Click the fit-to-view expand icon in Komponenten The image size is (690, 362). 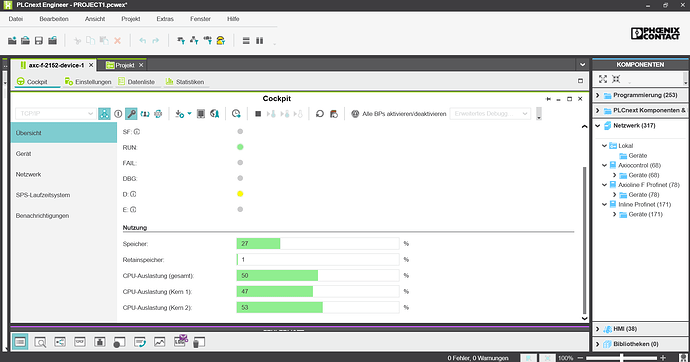click(x=603, y=79)
